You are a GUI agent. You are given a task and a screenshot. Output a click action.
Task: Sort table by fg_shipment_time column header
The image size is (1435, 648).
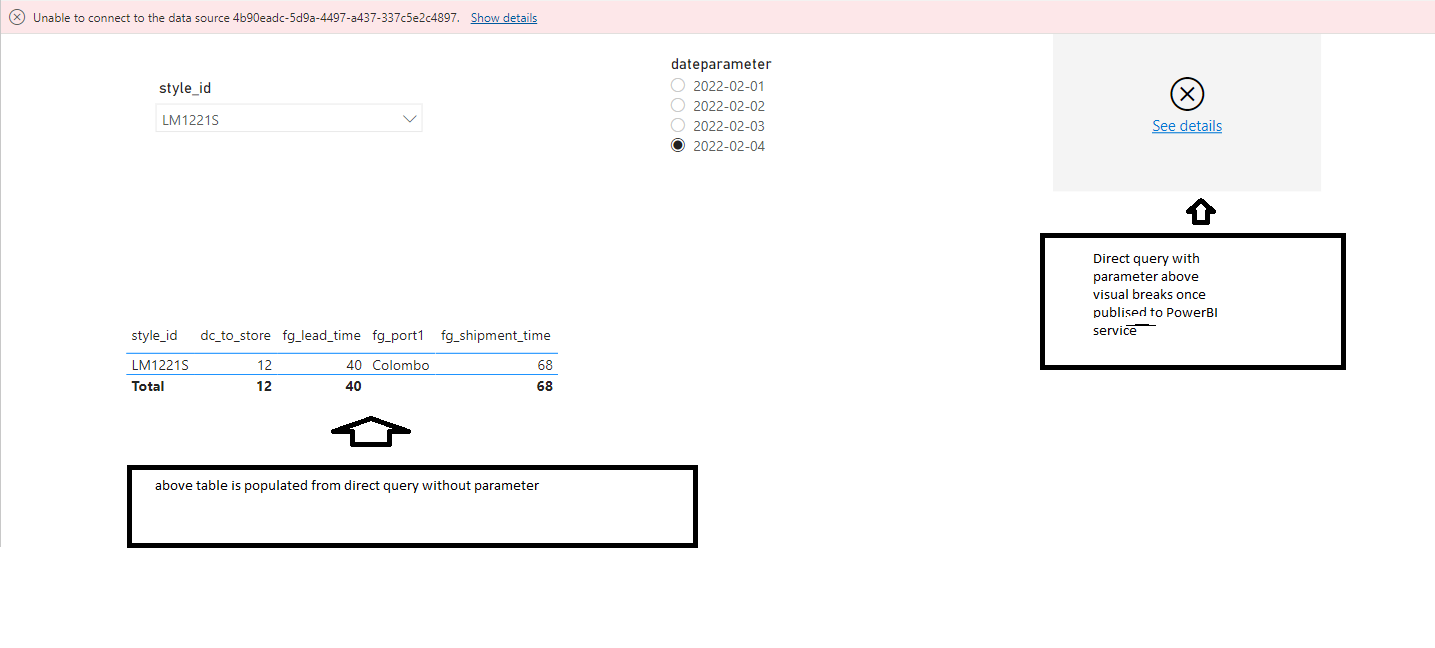click(496, 336)
